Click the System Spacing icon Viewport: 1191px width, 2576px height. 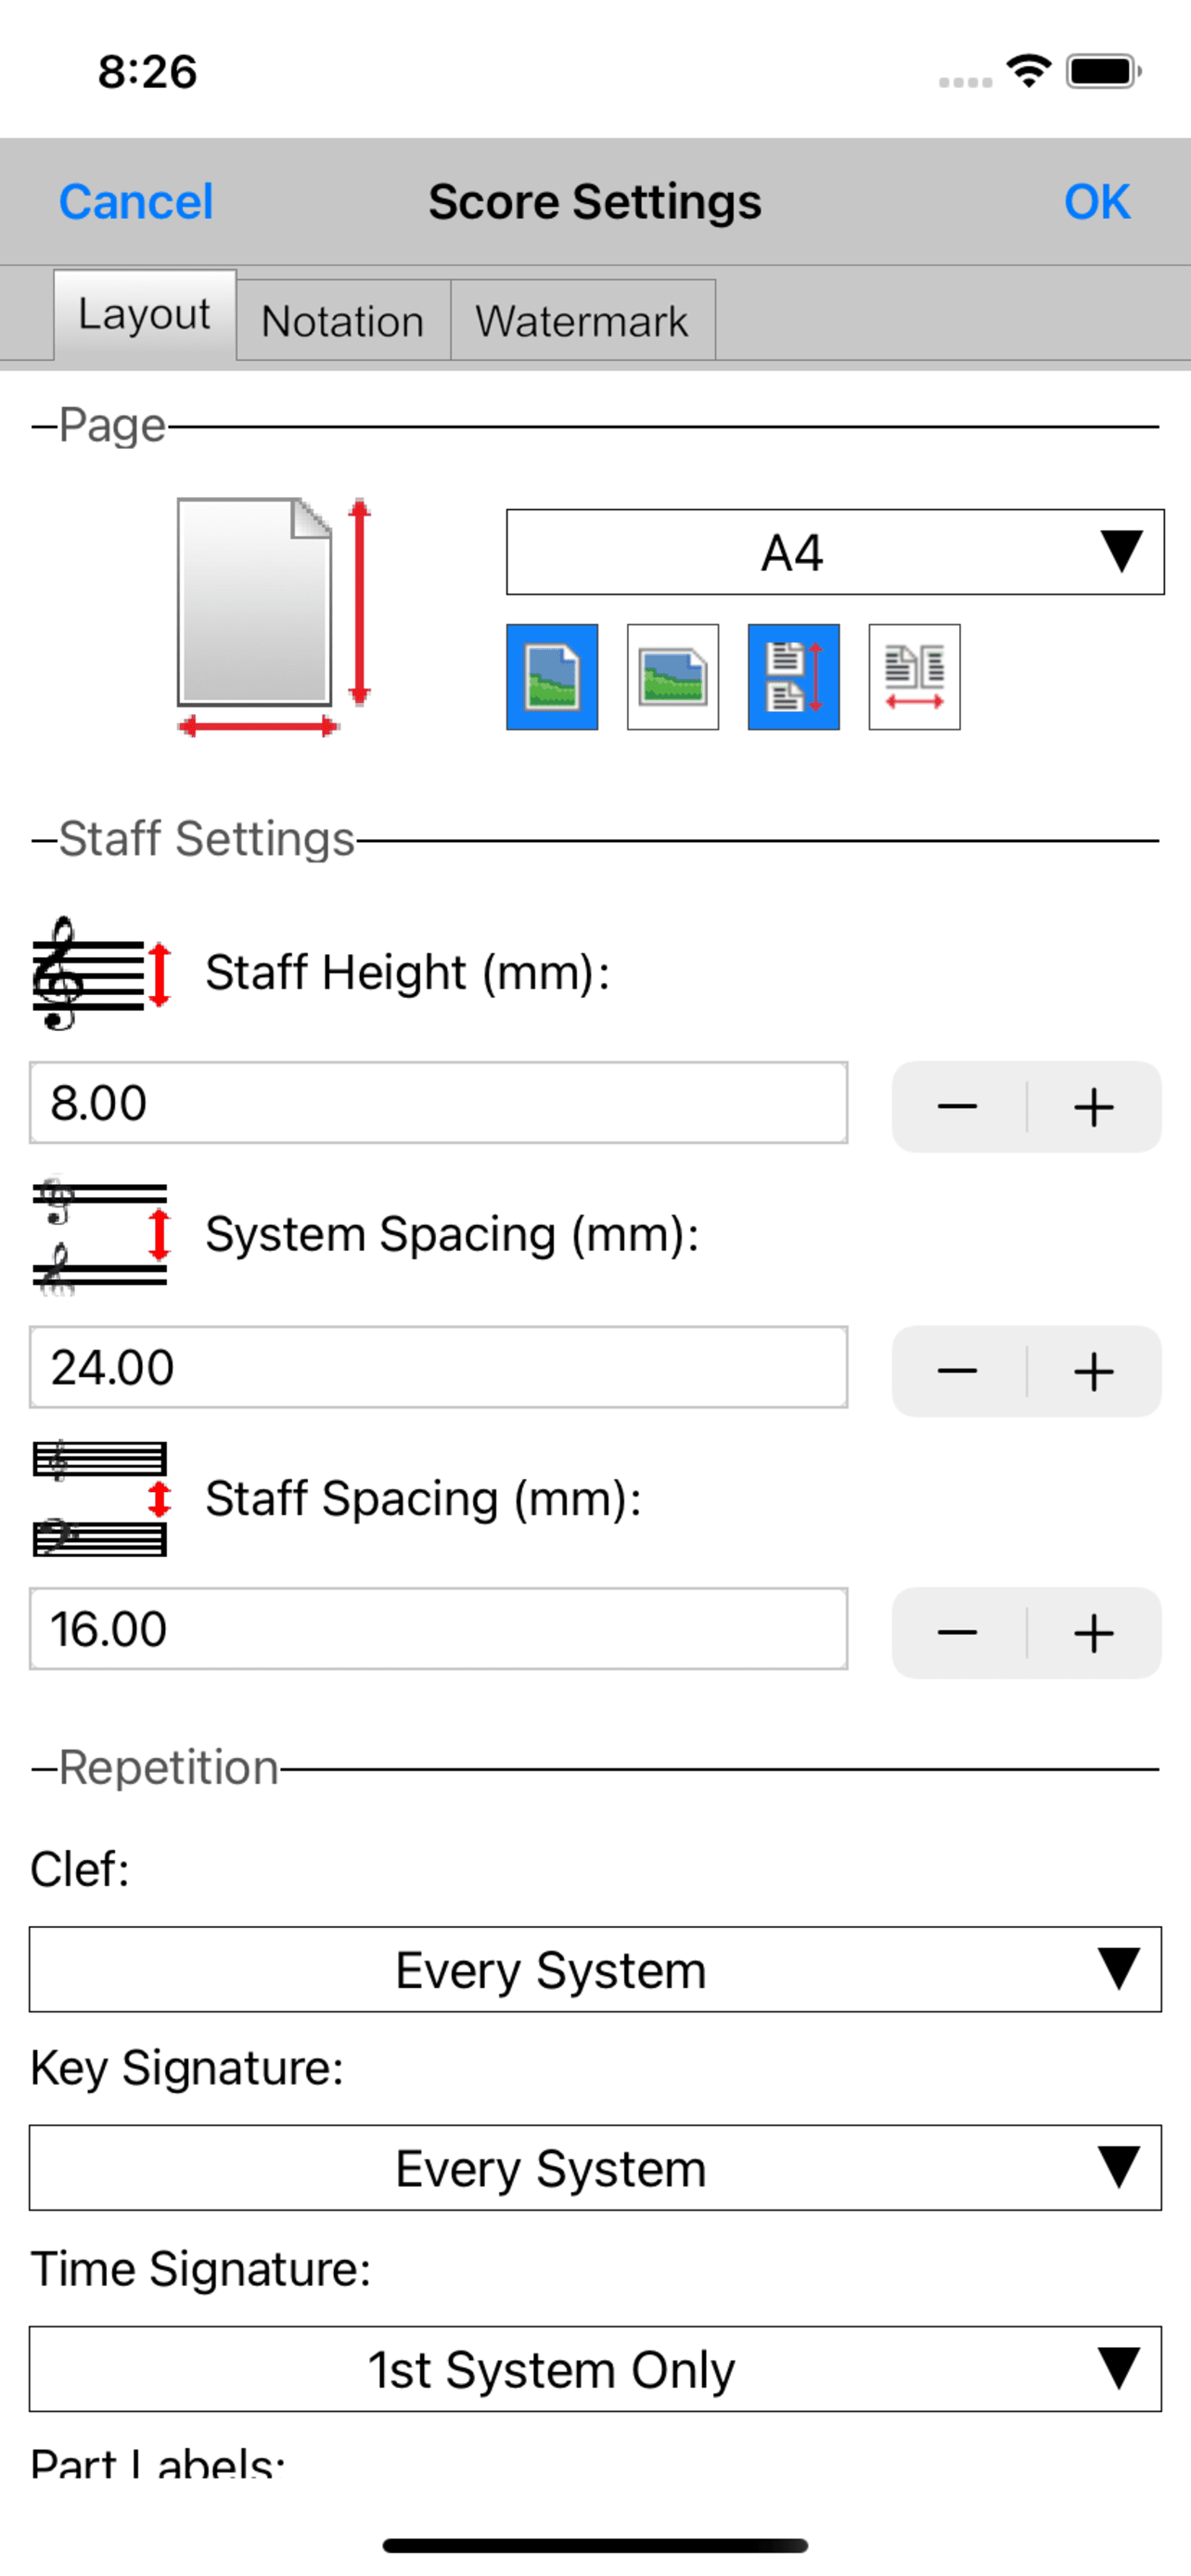pyautogui.click(x=101, y=1235)
